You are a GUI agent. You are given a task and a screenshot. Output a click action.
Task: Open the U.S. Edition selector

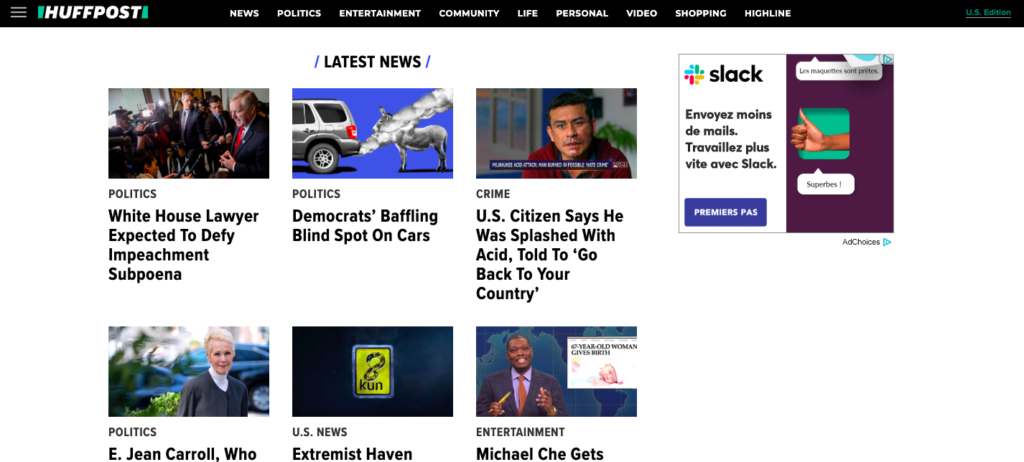click(988, 13)
